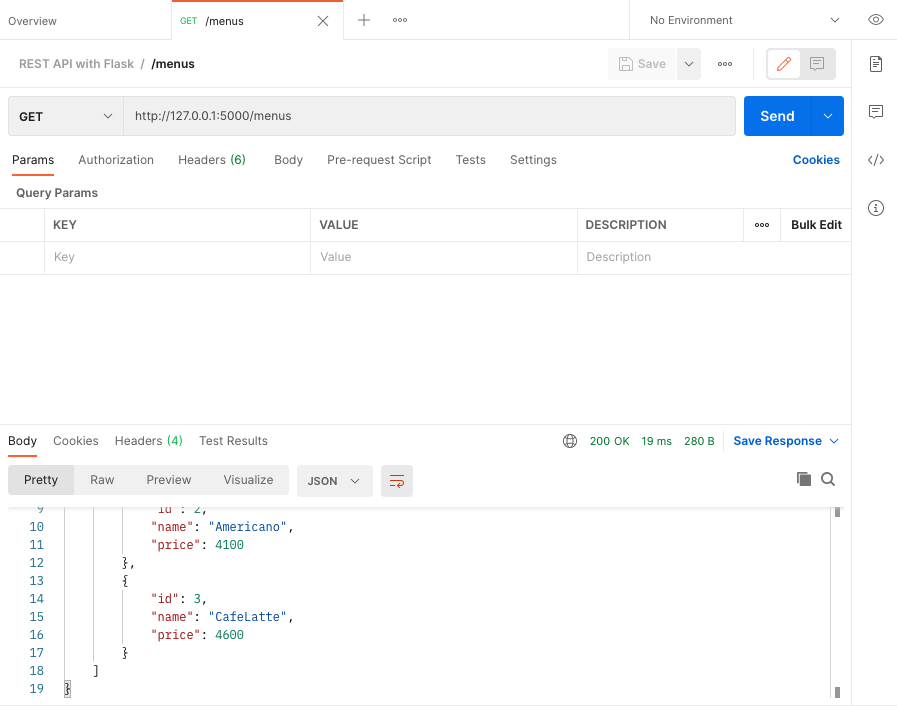Viewport: 897px width, 706px height.
Task: Click the price value 4100
Action: pyautogui.click(x=229, y=545)
